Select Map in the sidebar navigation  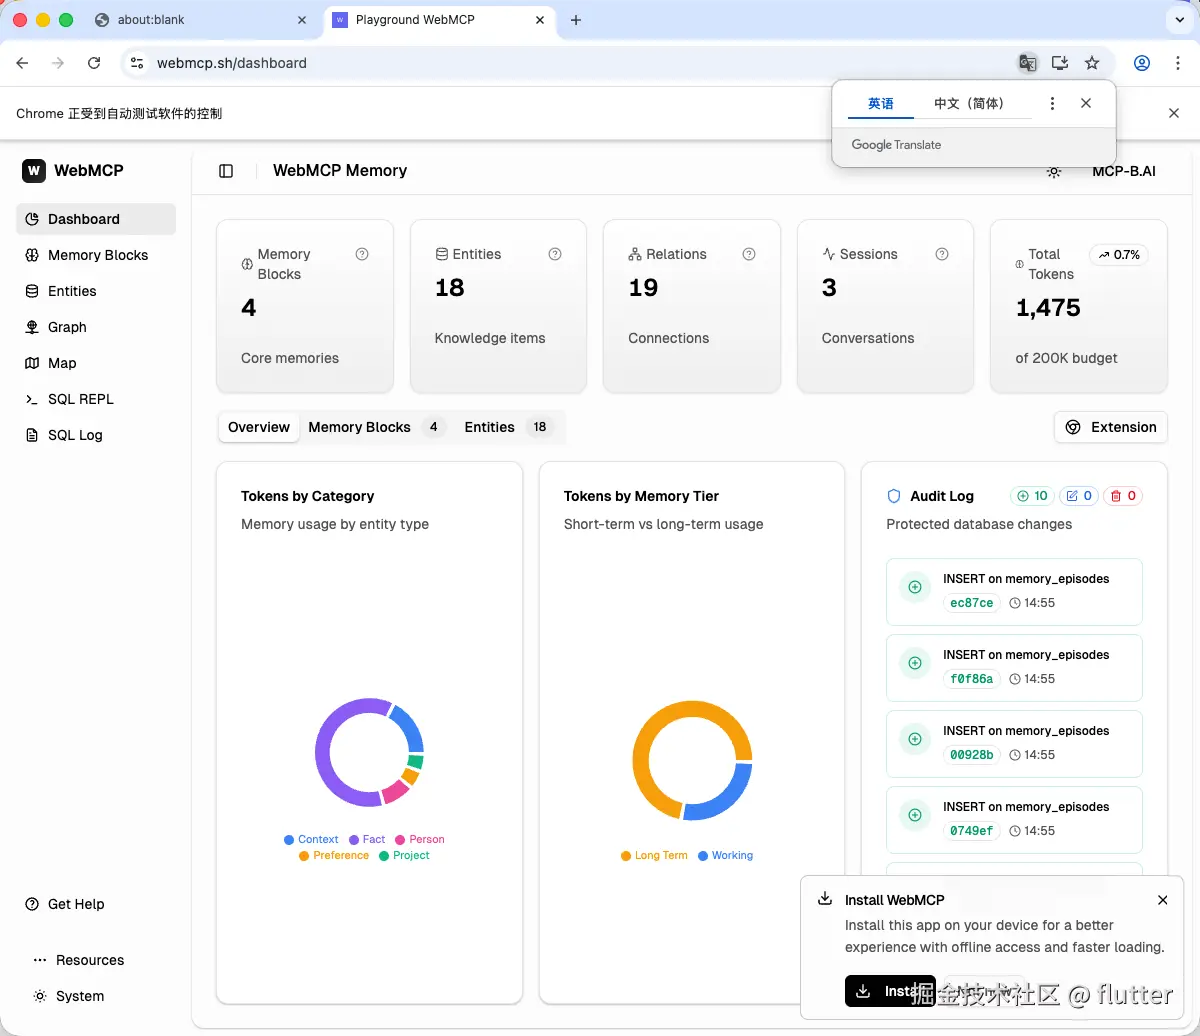point(62,363)
